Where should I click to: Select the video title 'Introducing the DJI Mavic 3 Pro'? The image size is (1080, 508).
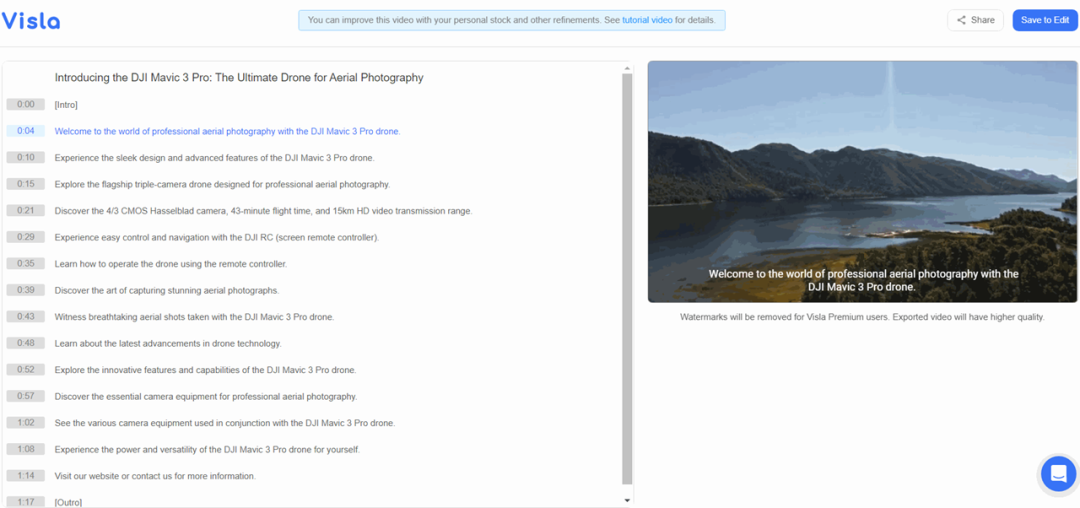[x=239, y=78]
